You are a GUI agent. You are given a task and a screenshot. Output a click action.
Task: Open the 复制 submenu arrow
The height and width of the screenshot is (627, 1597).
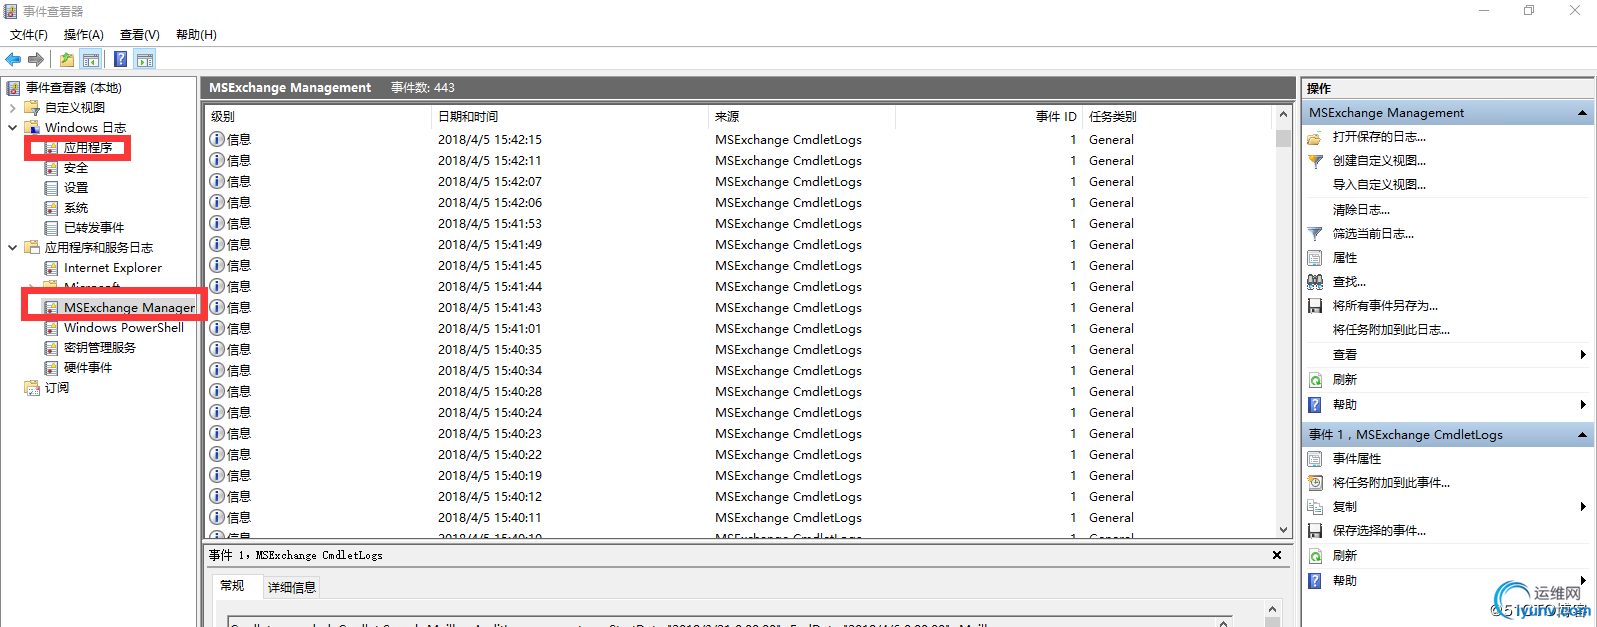pyautogui.click(x=1583, y=507)
